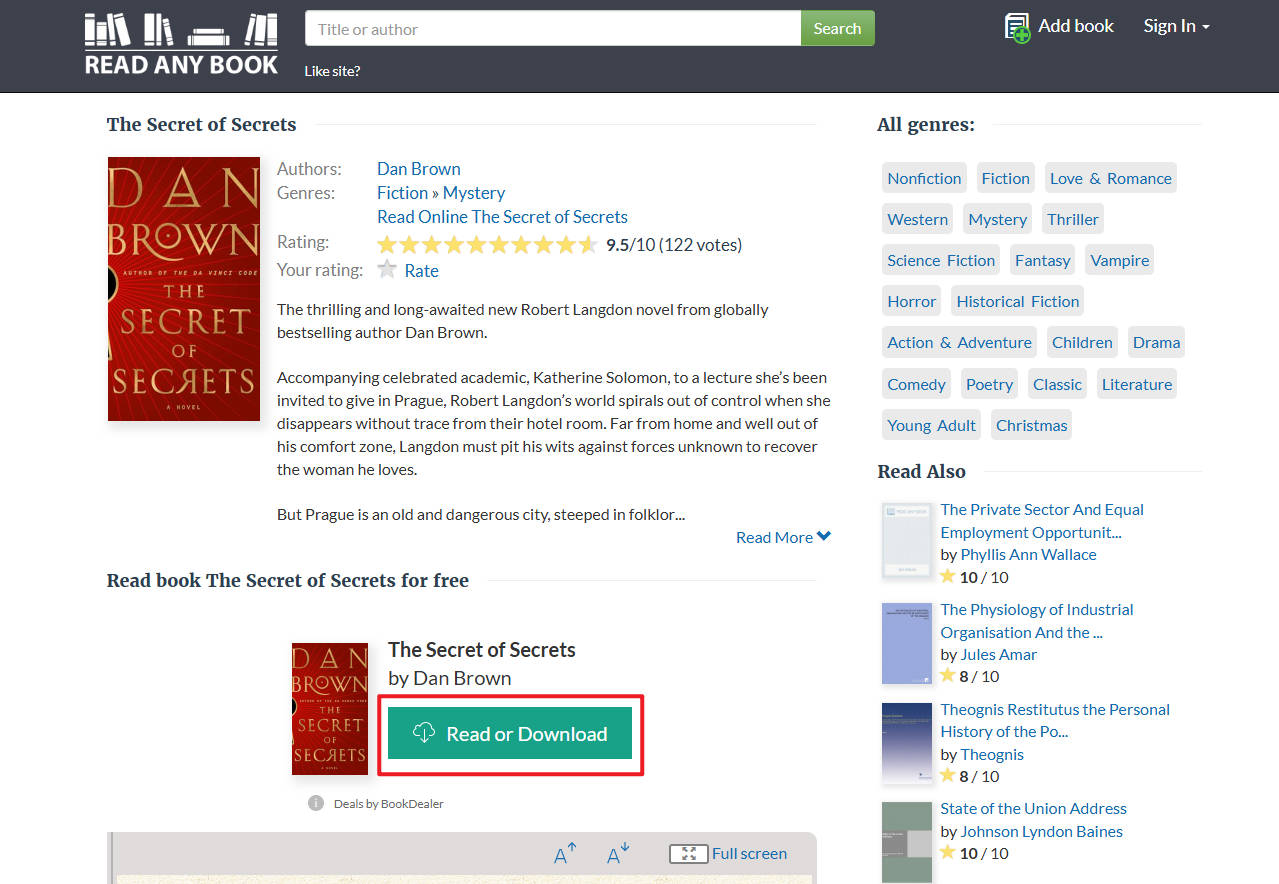1279x884 pixels.
Task: Click the large book cover thumbnail
Action: (x=184, y=288)
